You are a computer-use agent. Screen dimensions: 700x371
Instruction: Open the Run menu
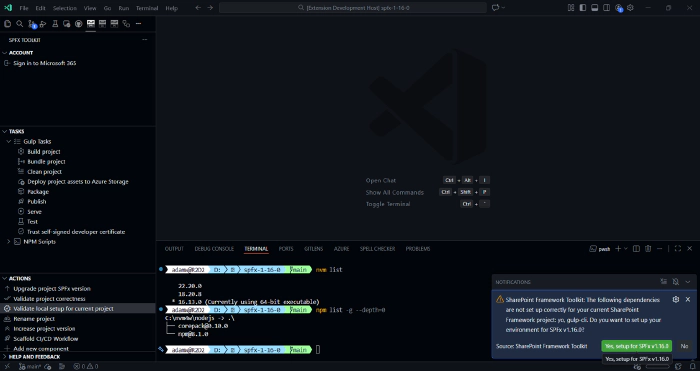click(x=124, y=8)
